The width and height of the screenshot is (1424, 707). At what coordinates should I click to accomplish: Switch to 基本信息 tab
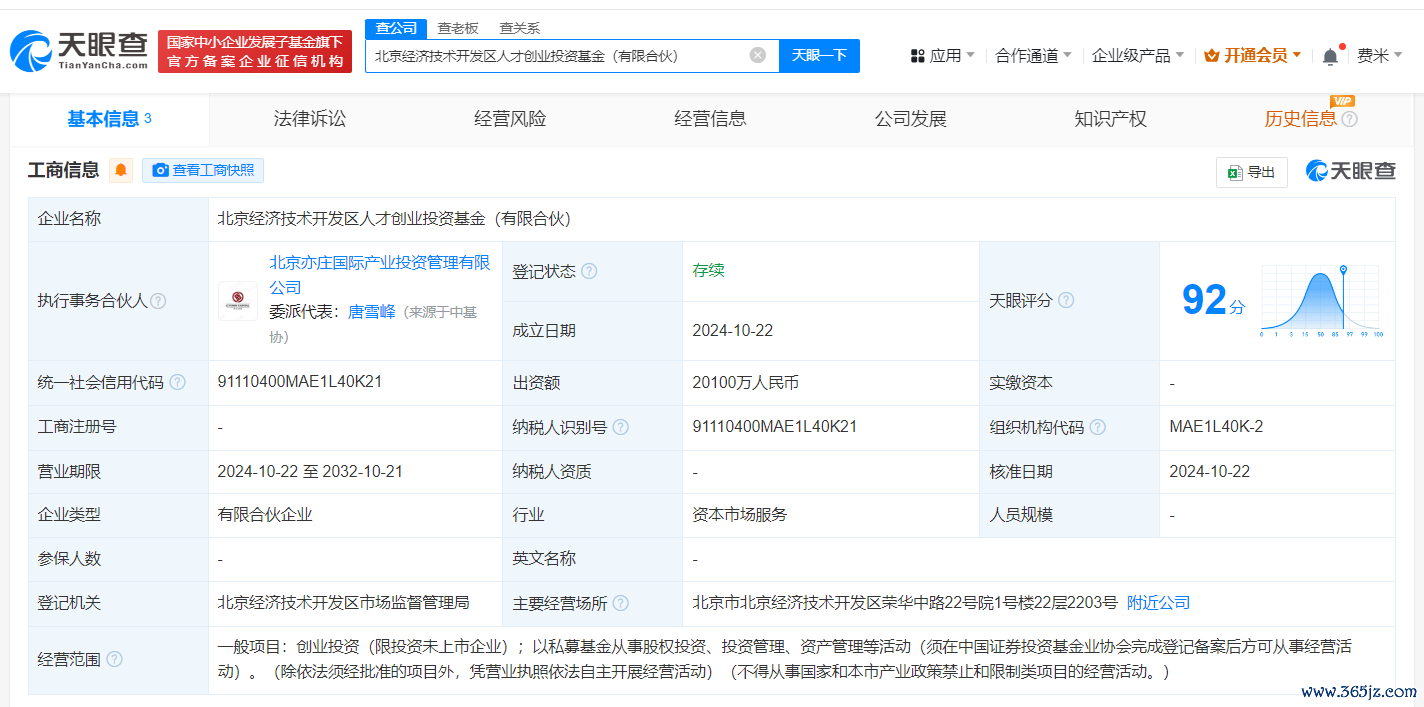pos(109,119)
